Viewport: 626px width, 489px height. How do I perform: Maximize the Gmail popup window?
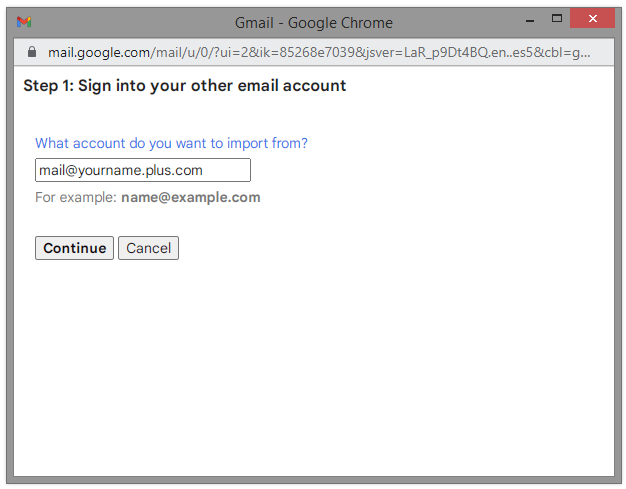click(x=557, y=19)
